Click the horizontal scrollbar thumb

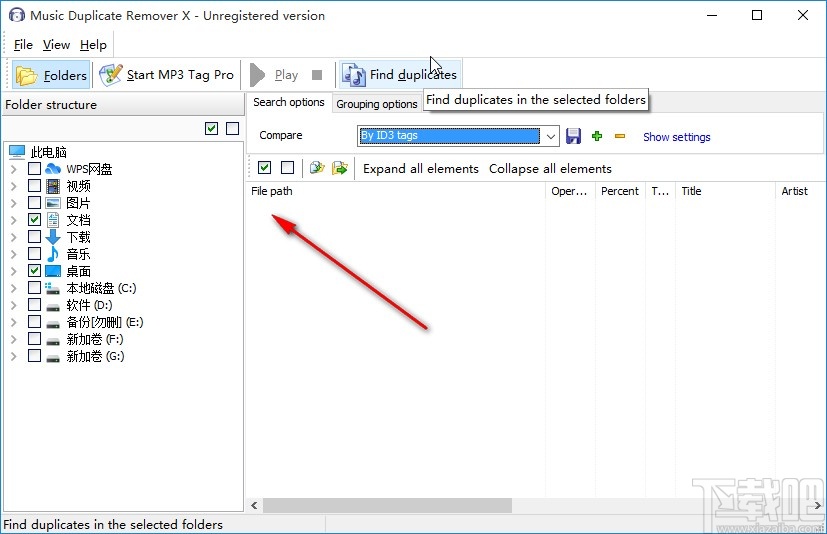[x=387, y=506]
